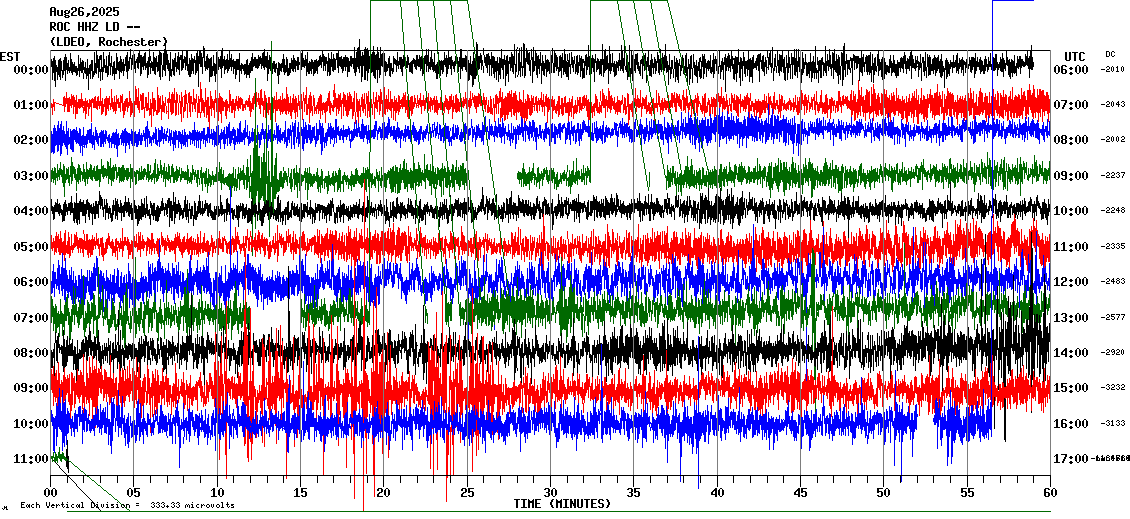
Task: Click the 10 minute tick label
Action: tap(217, 493)
